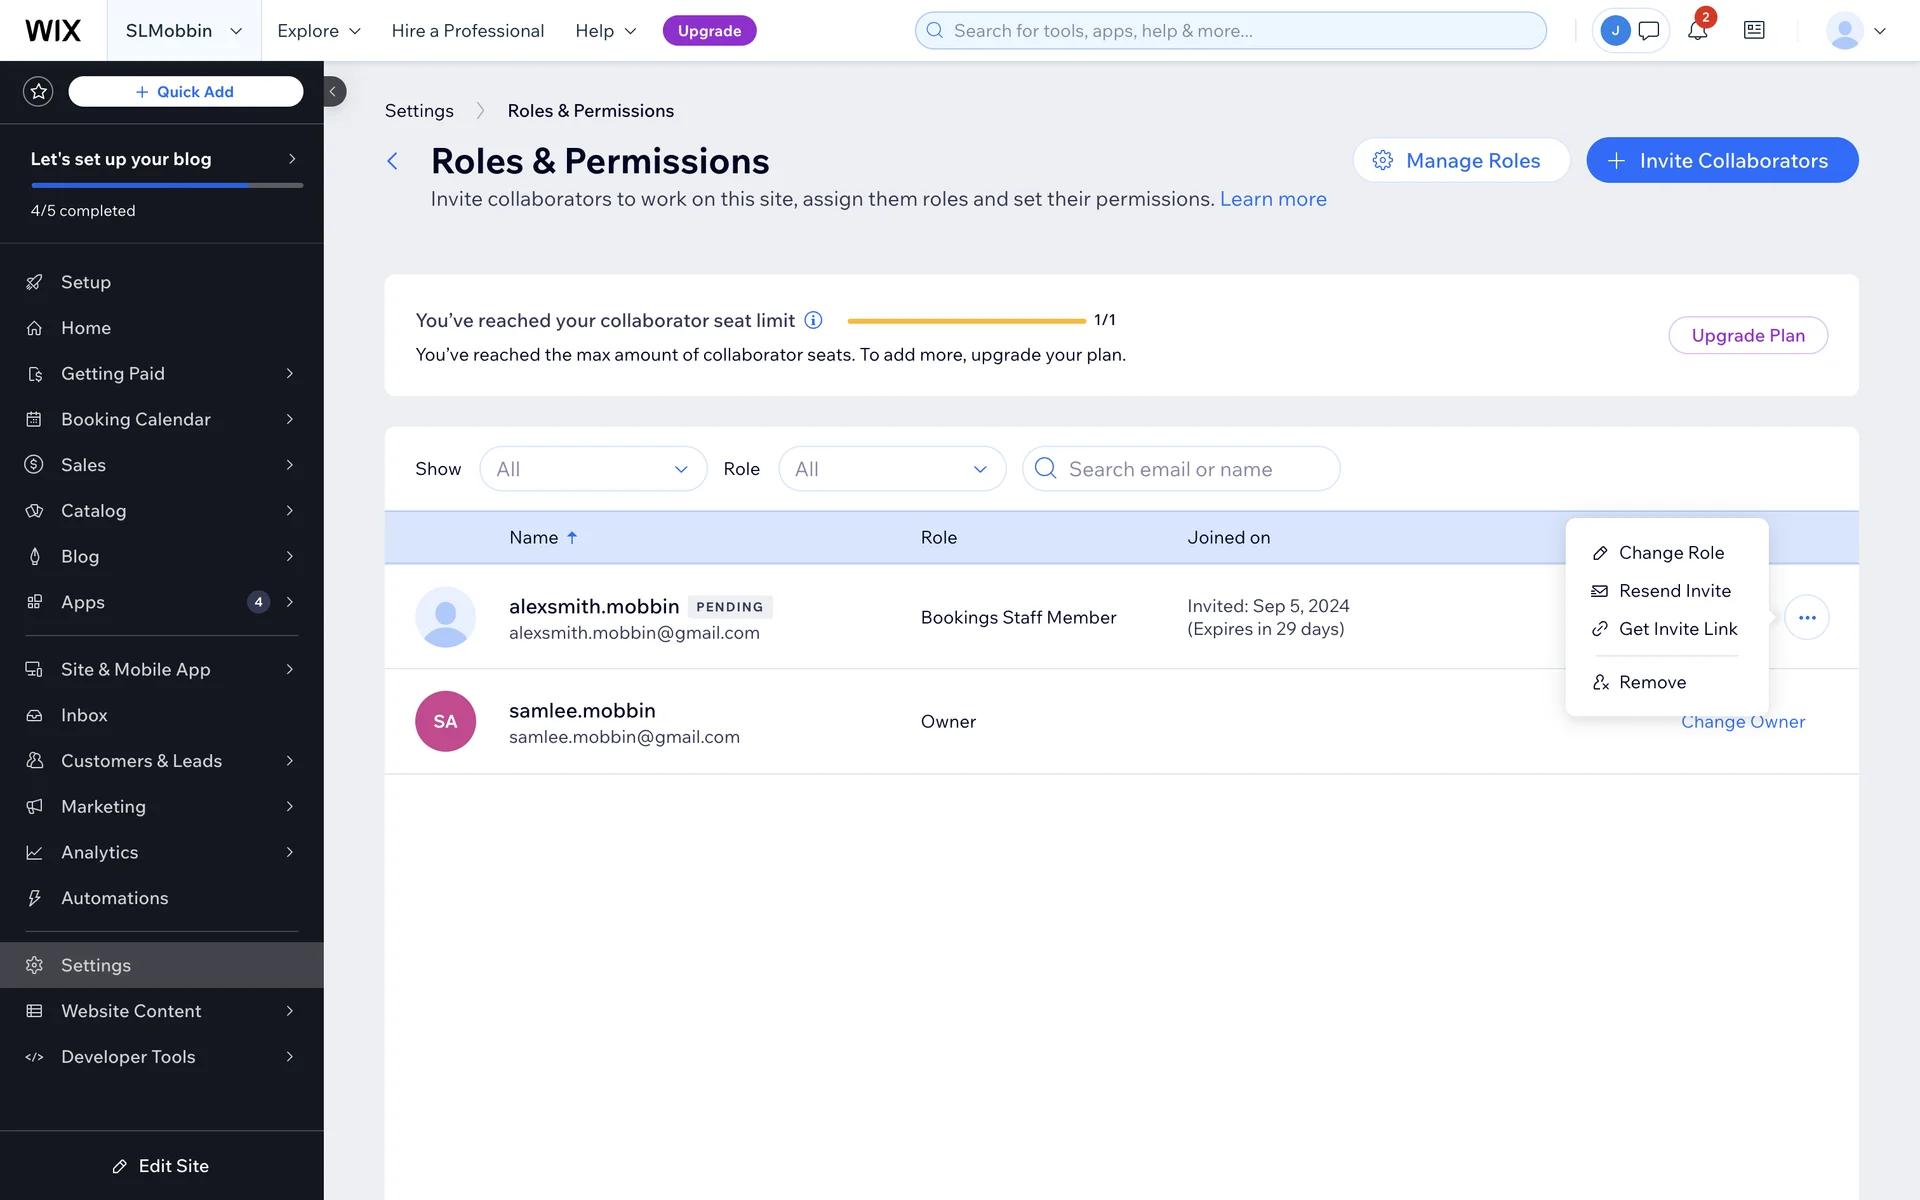Click the back arrow beside Roles & Permissions

tap(393, 161)
